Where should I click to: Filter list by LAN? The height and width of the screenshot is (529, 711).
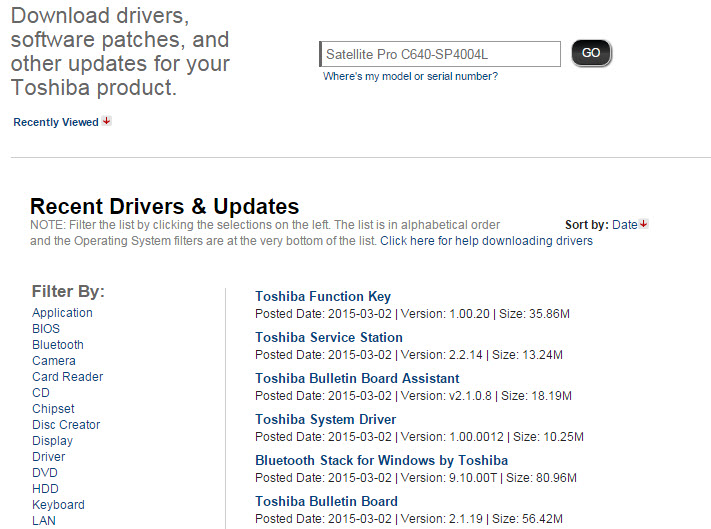44,521
